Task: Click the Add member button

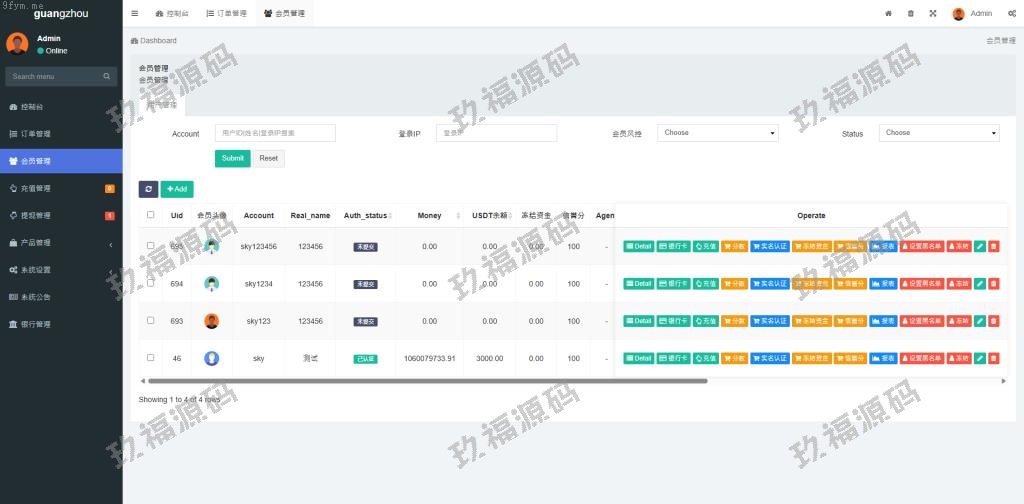Action: [x=177, y=189]
